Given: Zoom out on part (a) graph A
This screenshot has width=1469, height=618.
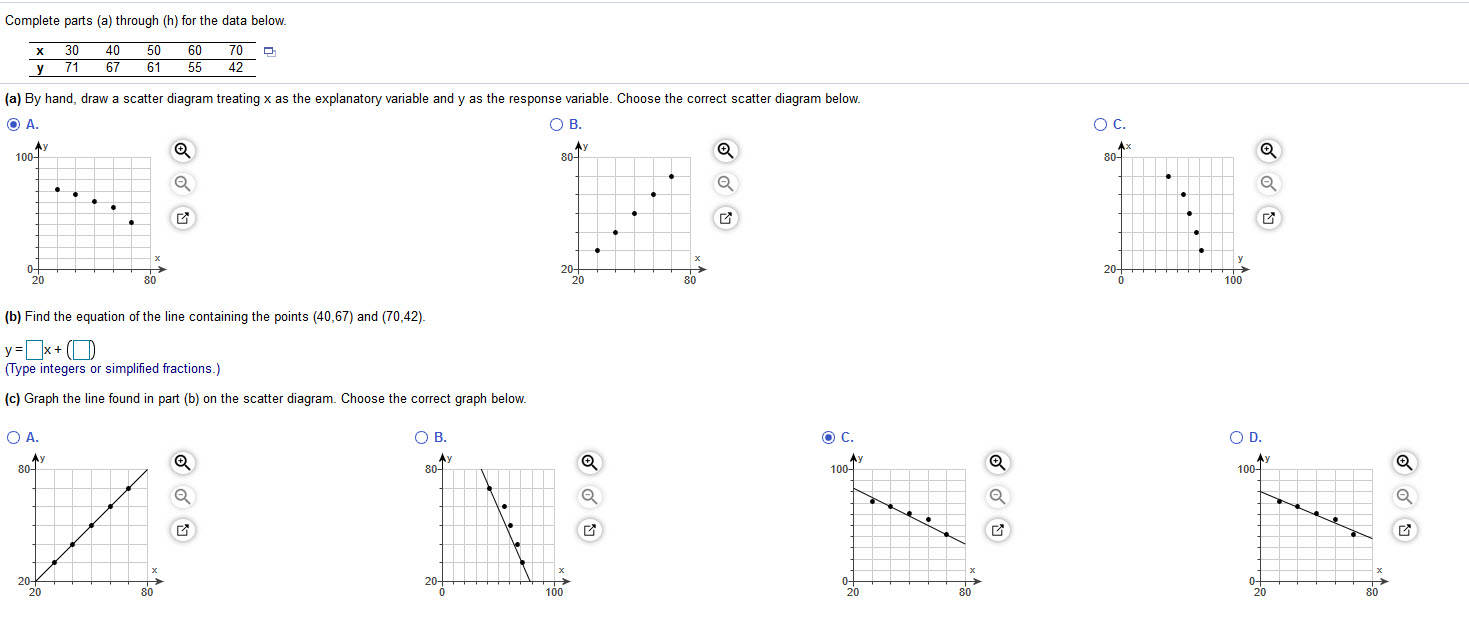Looking at the screenshot, I should [x=181, y=184].
